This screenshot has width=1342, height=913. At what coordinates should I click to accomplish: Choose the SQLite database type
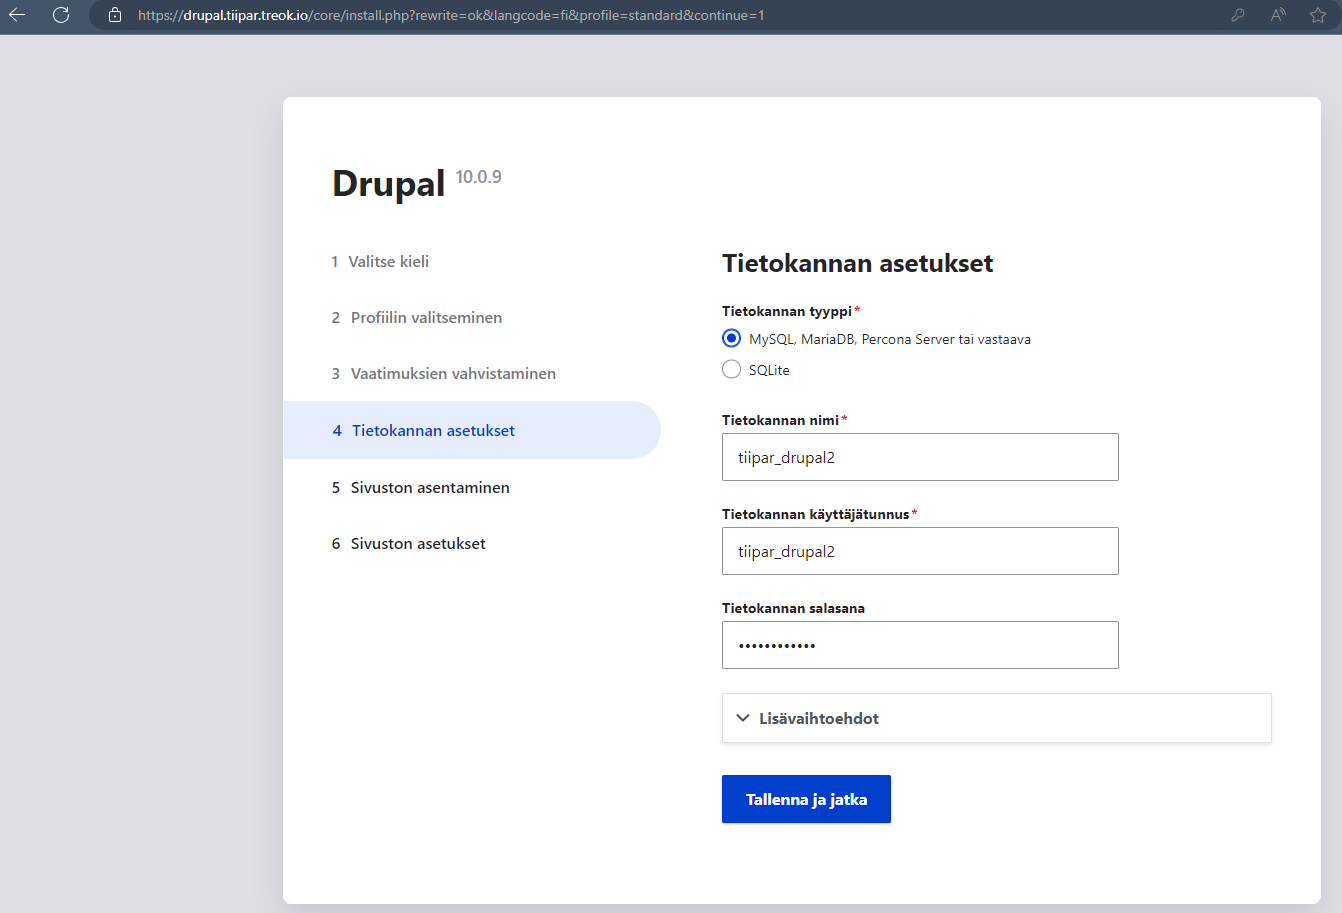point(732,369)
